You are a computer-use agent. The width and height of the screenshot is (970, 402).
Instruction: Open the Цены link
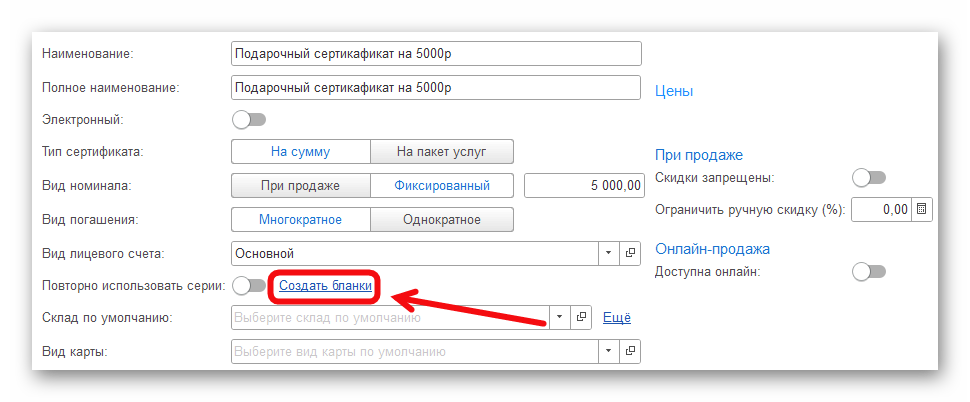coord(674,91)
